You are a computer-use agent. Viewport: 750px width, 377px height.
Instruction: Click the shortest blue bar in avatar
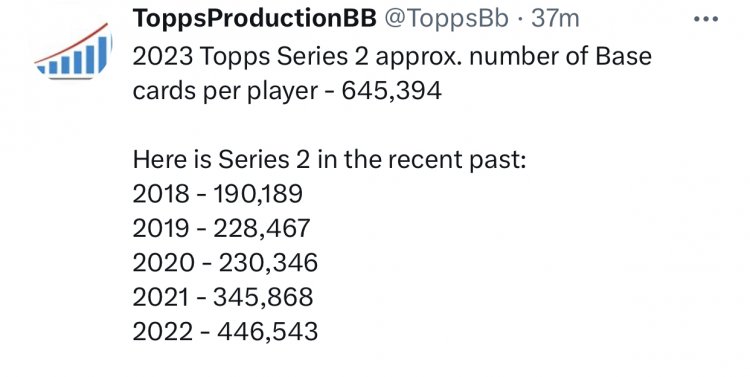(43, 69)
